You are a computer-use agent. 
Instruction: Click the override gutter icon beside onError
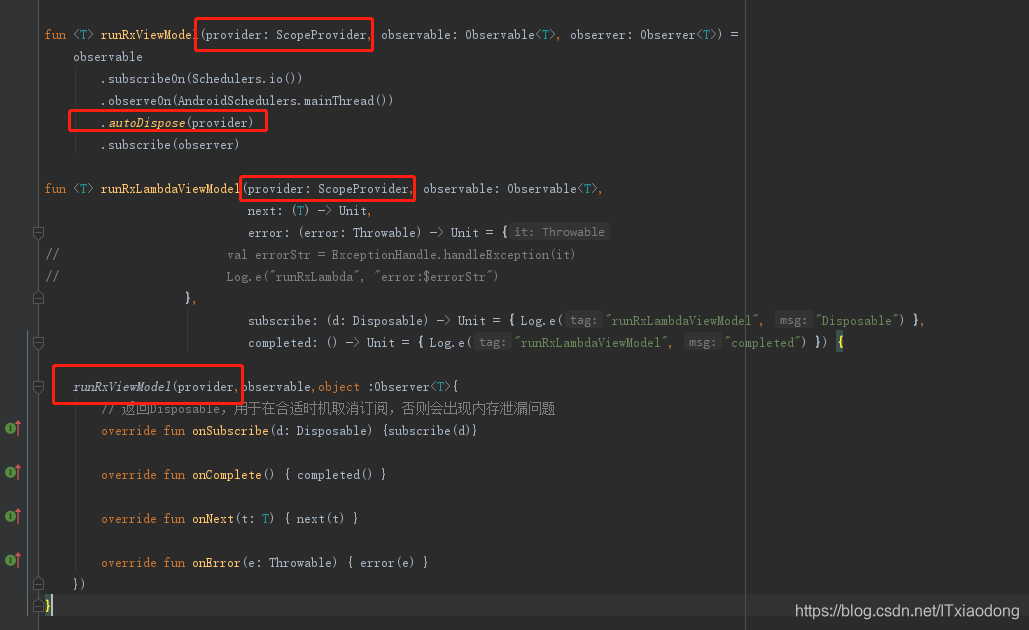pyautogui.click(x=13, y=561)
